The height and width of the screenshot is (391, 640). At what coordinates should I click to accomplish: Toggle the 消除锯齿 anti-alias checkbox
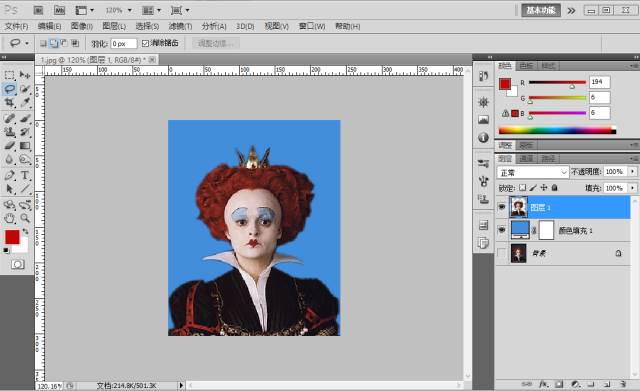[145, 43]
